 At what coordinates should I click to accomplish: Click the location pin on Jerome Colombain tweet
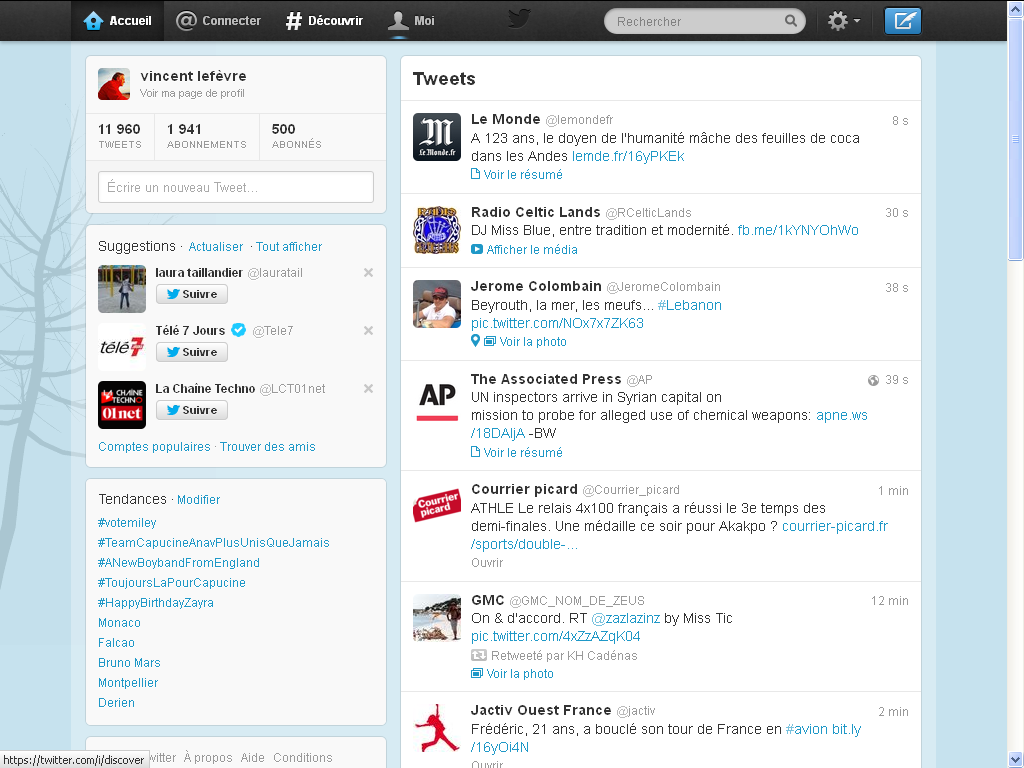475,341
